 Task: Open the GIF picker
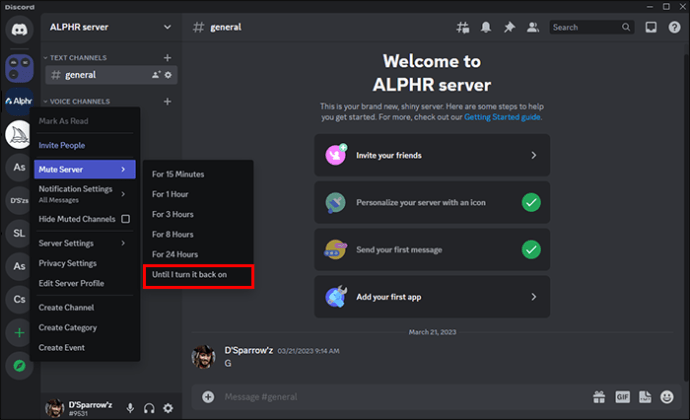(x=622, y=397)
